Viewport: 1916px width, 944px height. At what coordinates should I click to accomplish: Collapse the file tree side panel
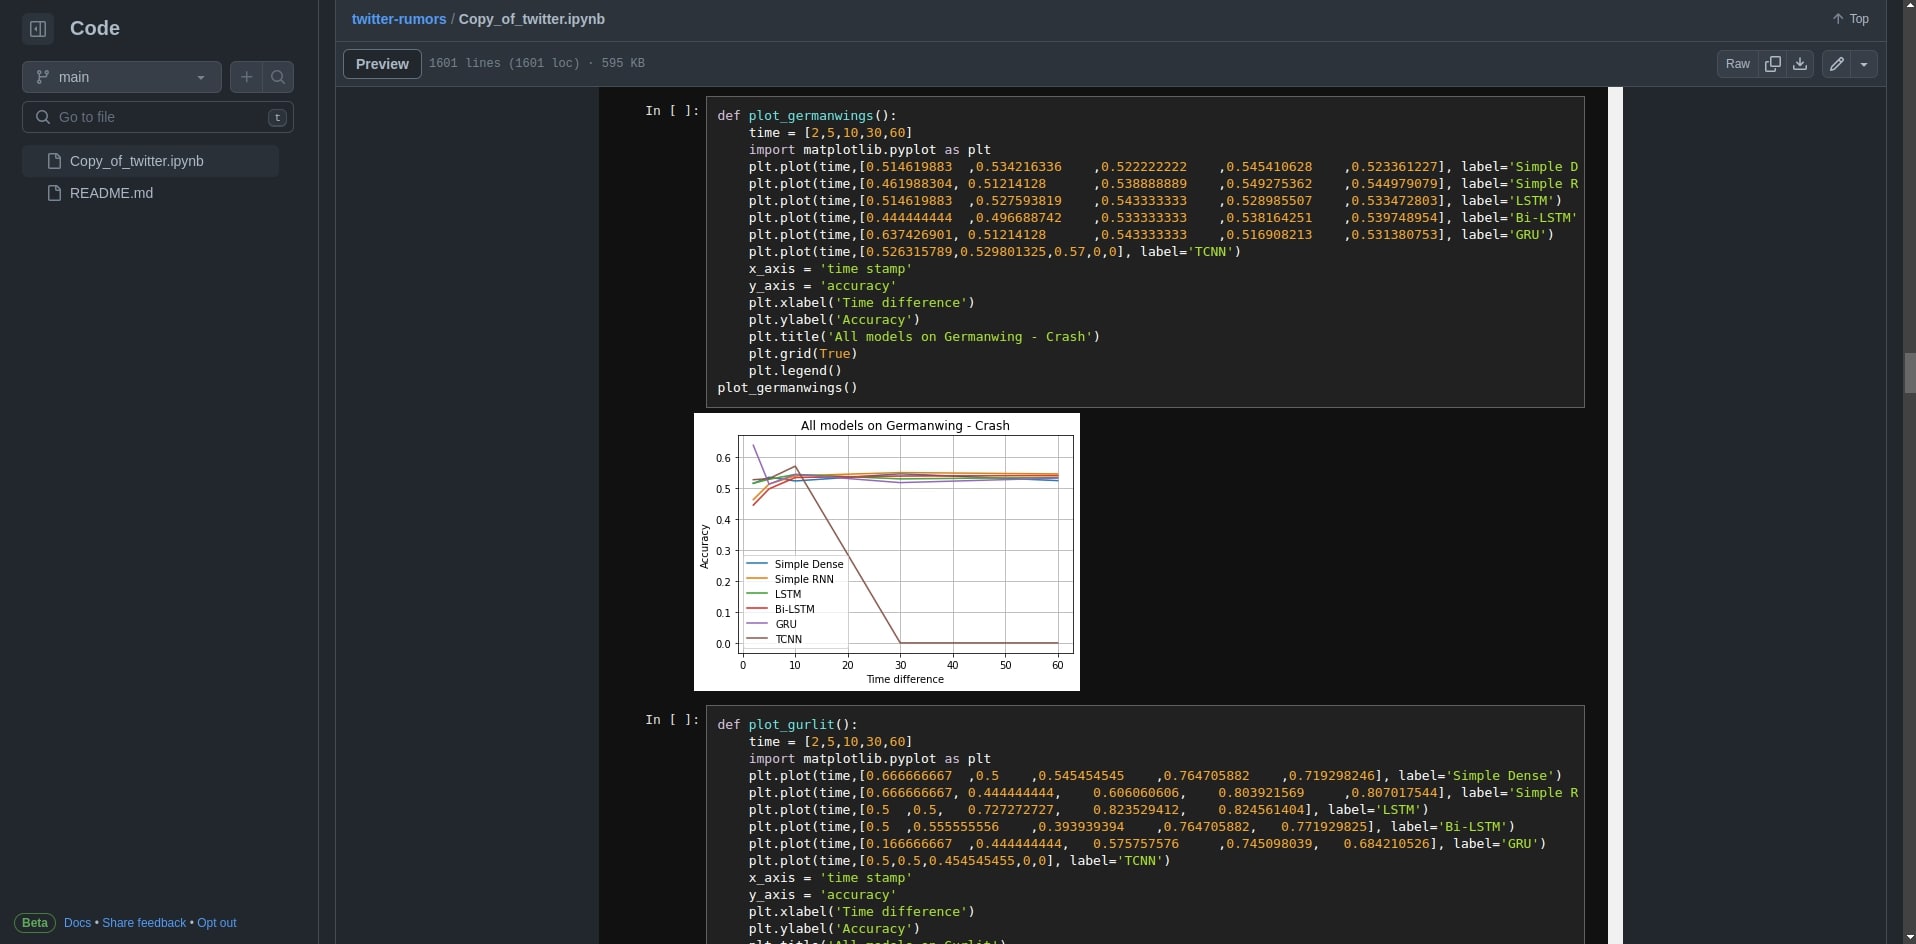(x=38, y=29)
